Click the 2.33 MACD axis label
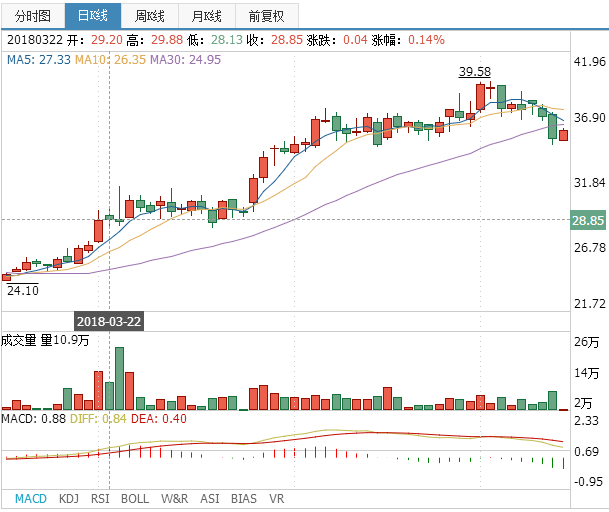 tap(586, 420)
